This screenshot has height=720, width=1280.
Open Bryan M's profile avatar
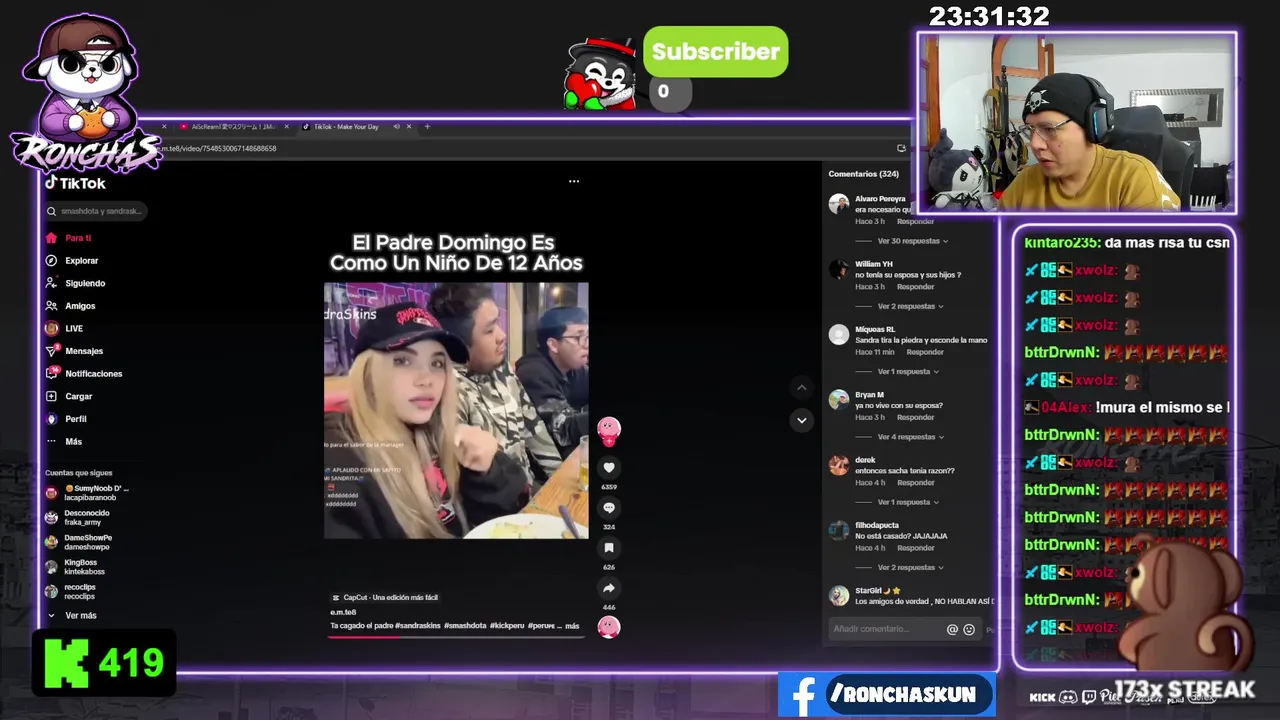(x=839, y=400)
